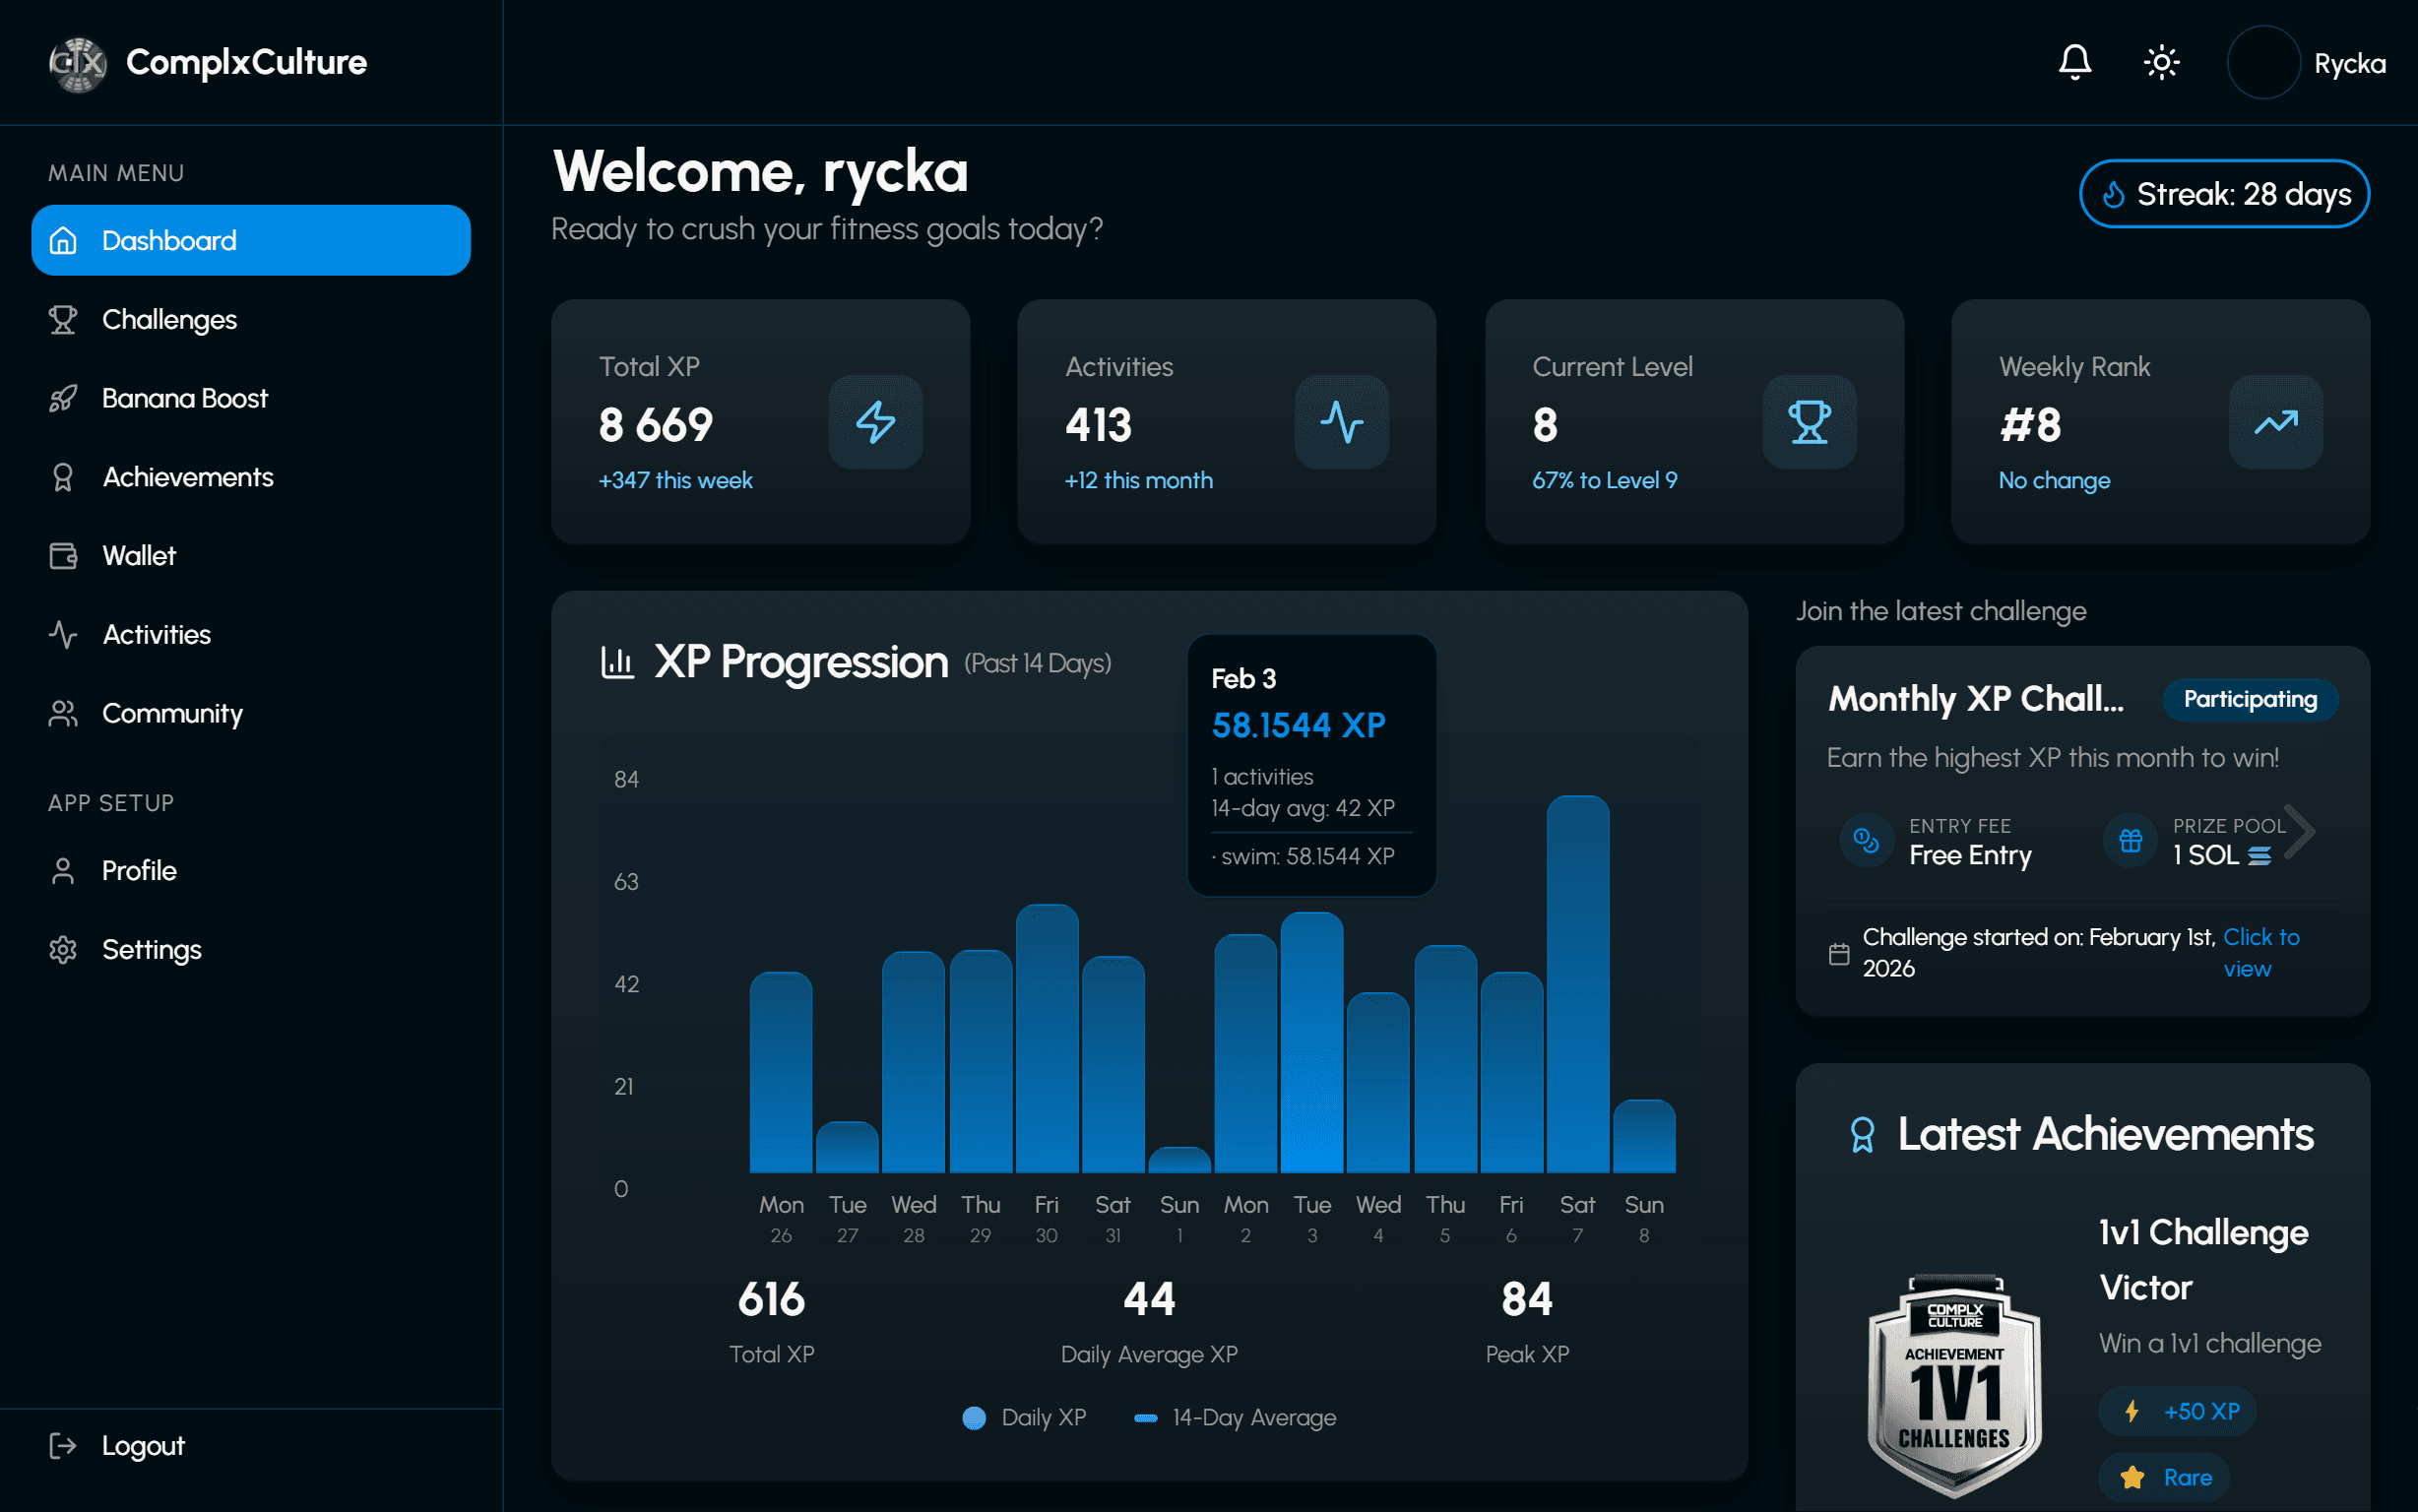Toggle 14-Day Average series in the legend

click(1236, 1417)
